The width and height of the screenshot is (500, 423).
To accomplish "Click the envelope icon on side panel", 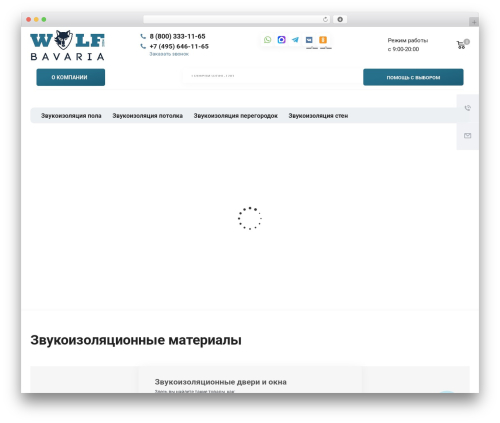I will pyautogui.click(x=468, y=136).
